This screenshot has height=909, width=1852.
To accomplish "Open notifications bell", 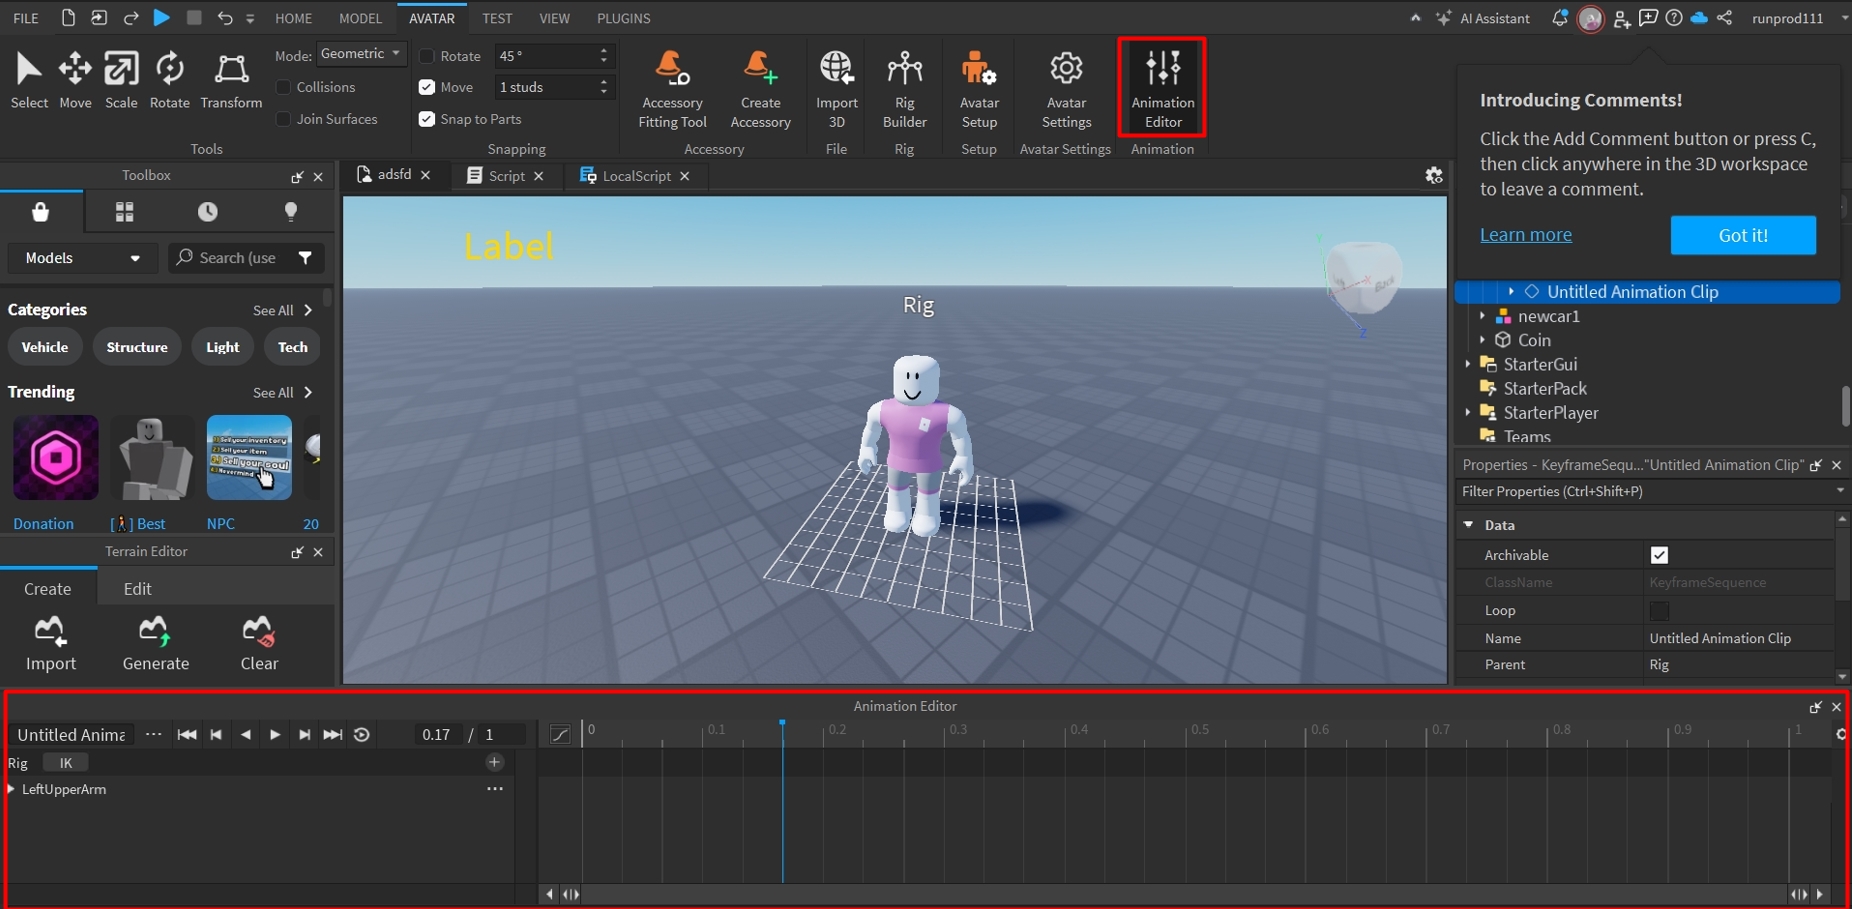I will [1559, 18].
